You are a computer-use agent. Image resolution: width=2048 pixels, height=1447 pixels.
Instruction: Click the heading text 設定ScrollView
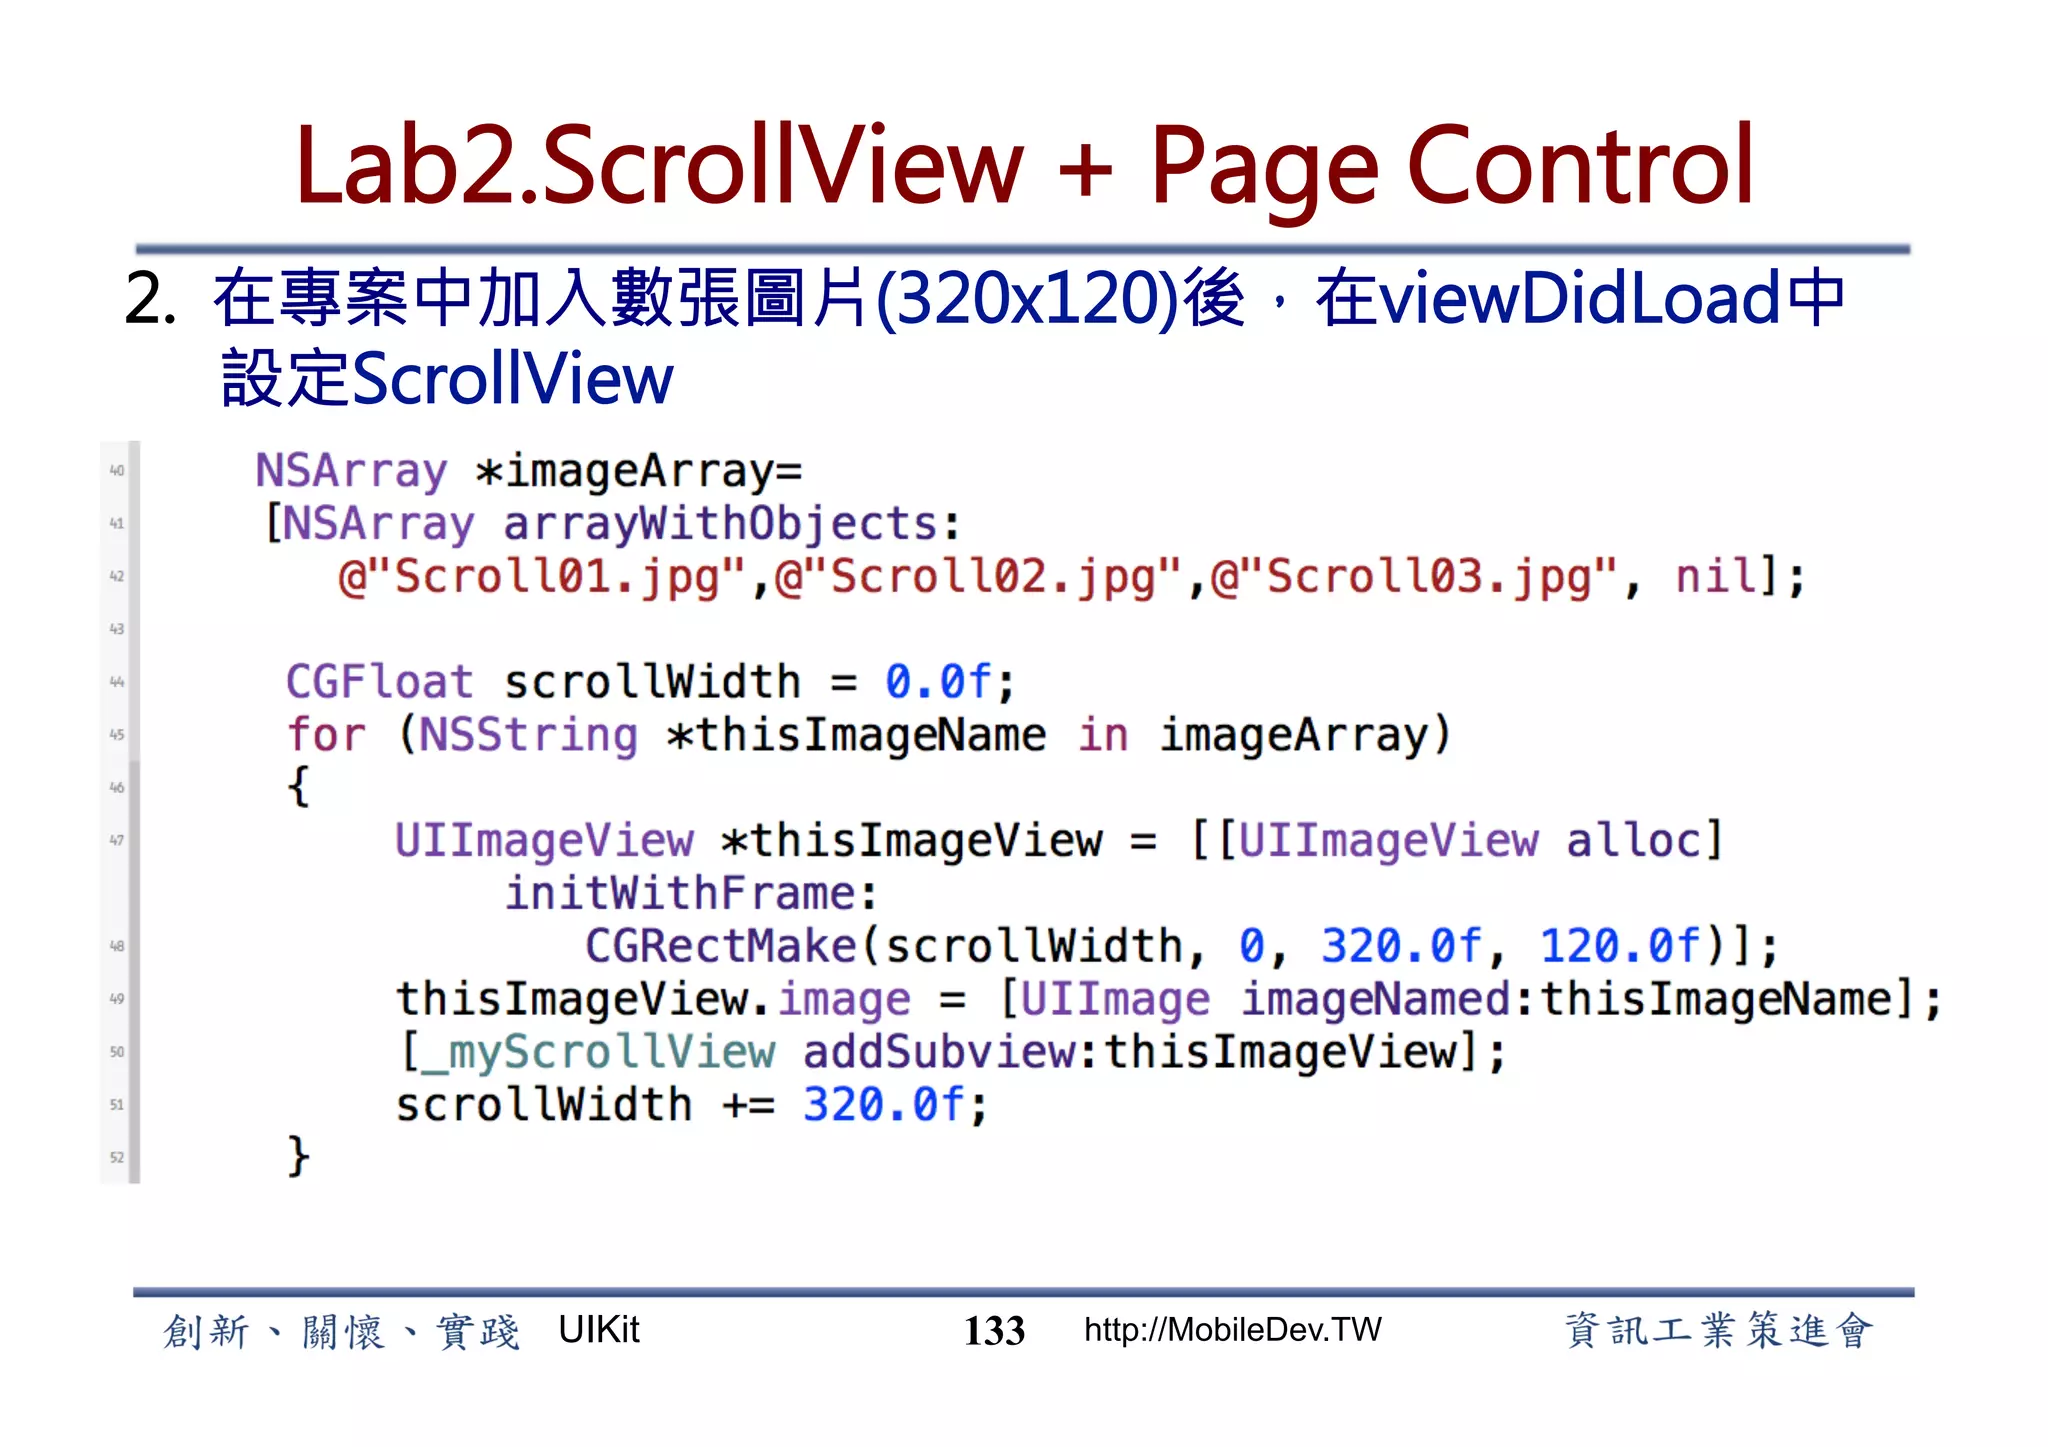[447, 379]
